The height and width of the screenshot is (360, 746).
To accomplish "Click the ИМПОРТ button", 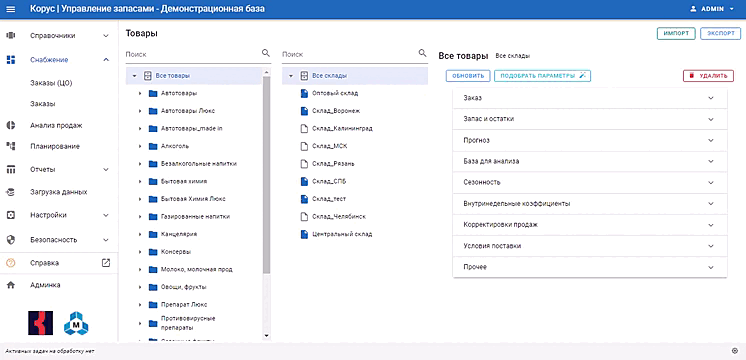I will (676, 34).
